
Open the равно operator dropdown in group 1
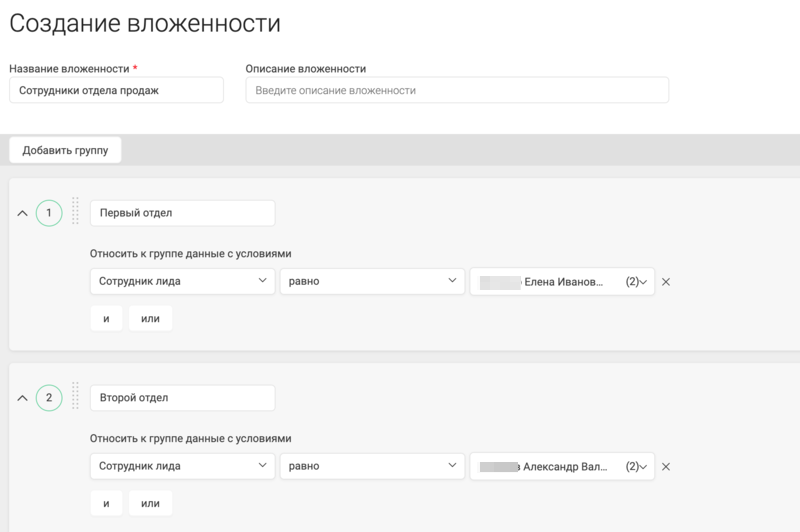(372, 282)
